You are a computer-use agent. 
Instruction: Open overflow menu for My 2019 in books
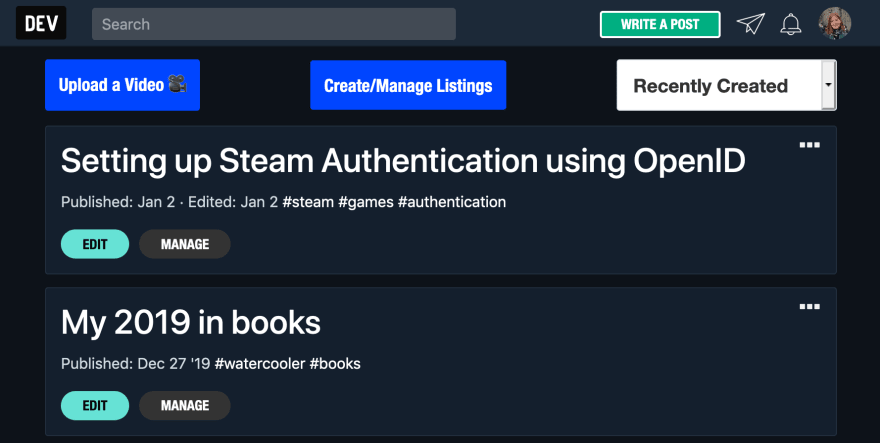click(809, 307)
